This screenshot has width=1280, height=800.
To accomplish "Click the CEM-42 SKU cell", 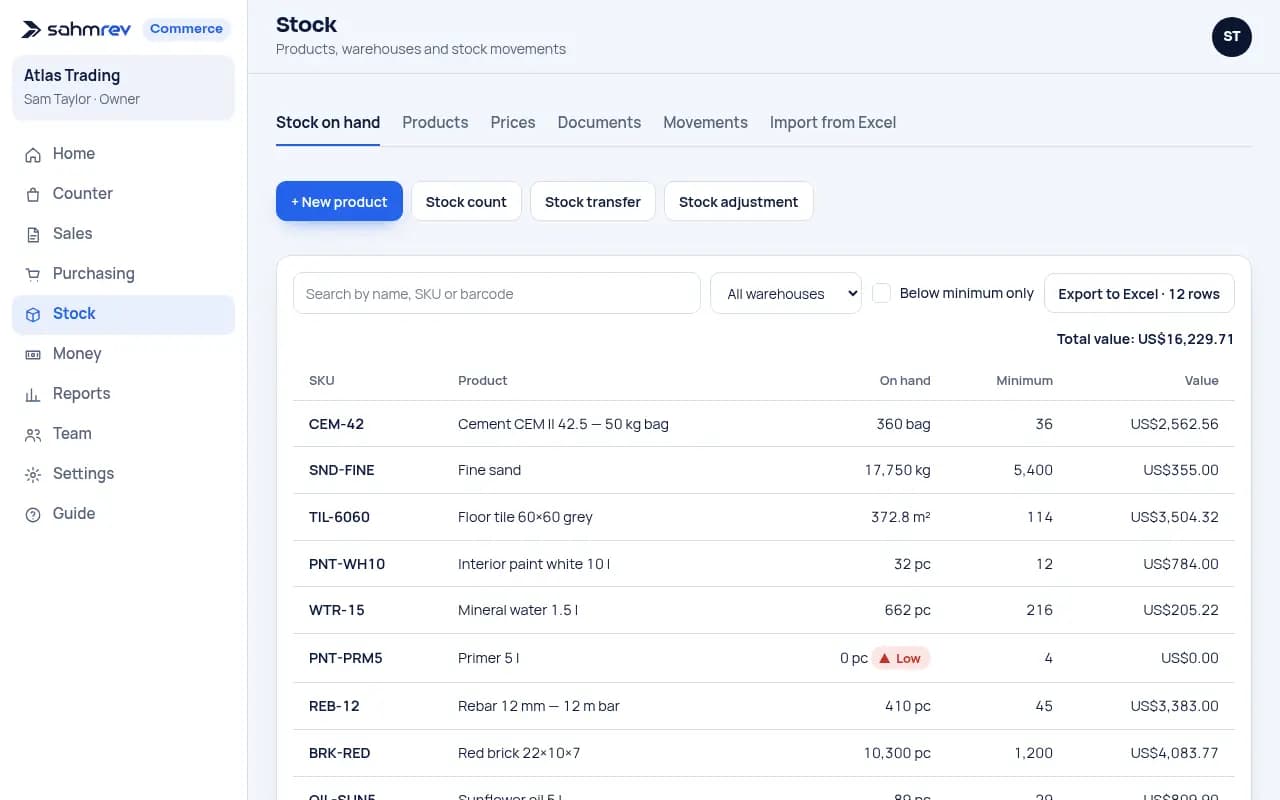I will point(336,424).
